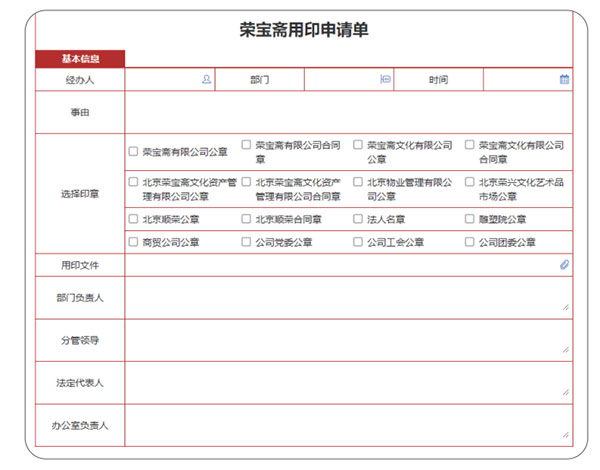The image size is (600, 470).
Task: Open the department selector icon in 部门 field
Action: click(385, 79)
